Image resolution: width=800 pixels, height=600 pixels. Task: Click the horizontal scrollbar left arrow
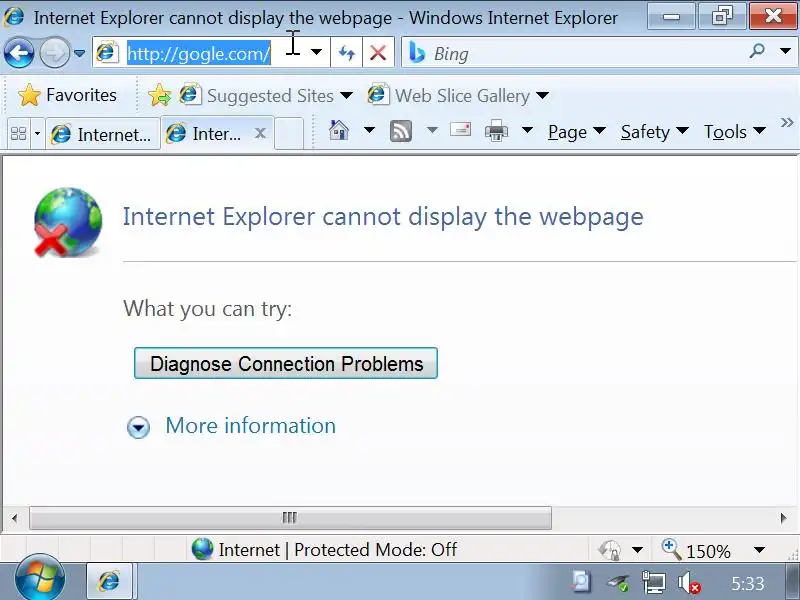pos(14,518)
